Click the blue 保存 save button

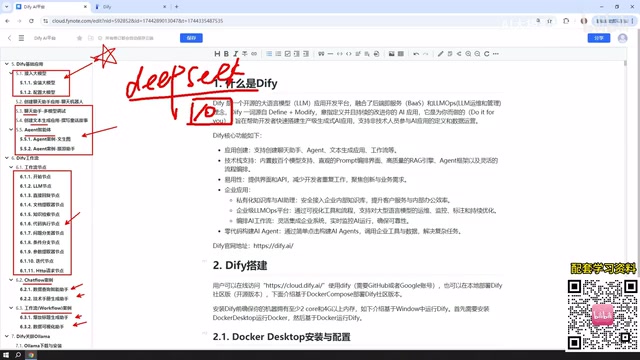click(191, 38)
